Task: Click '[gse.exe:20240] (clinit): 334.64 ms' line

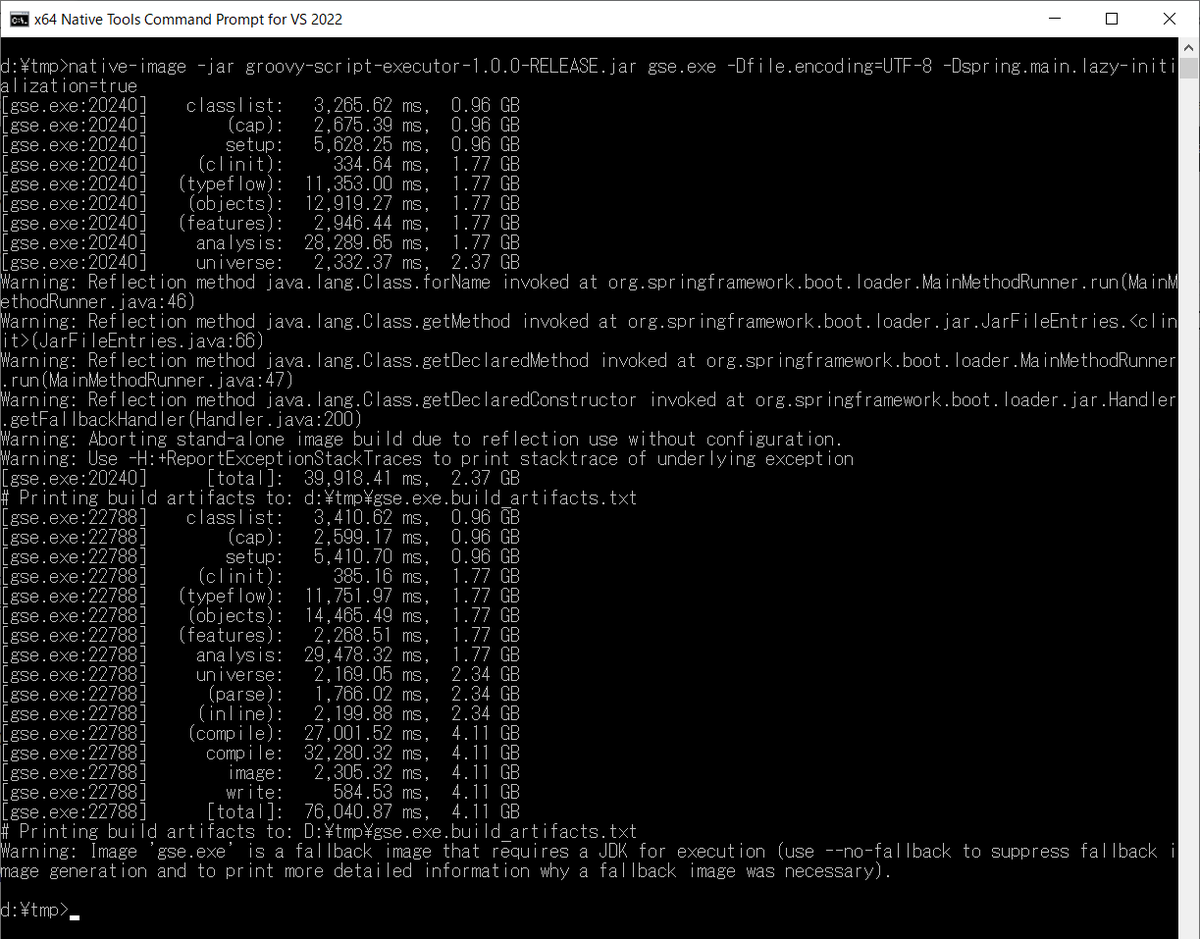Action: (x=261, y=165)
